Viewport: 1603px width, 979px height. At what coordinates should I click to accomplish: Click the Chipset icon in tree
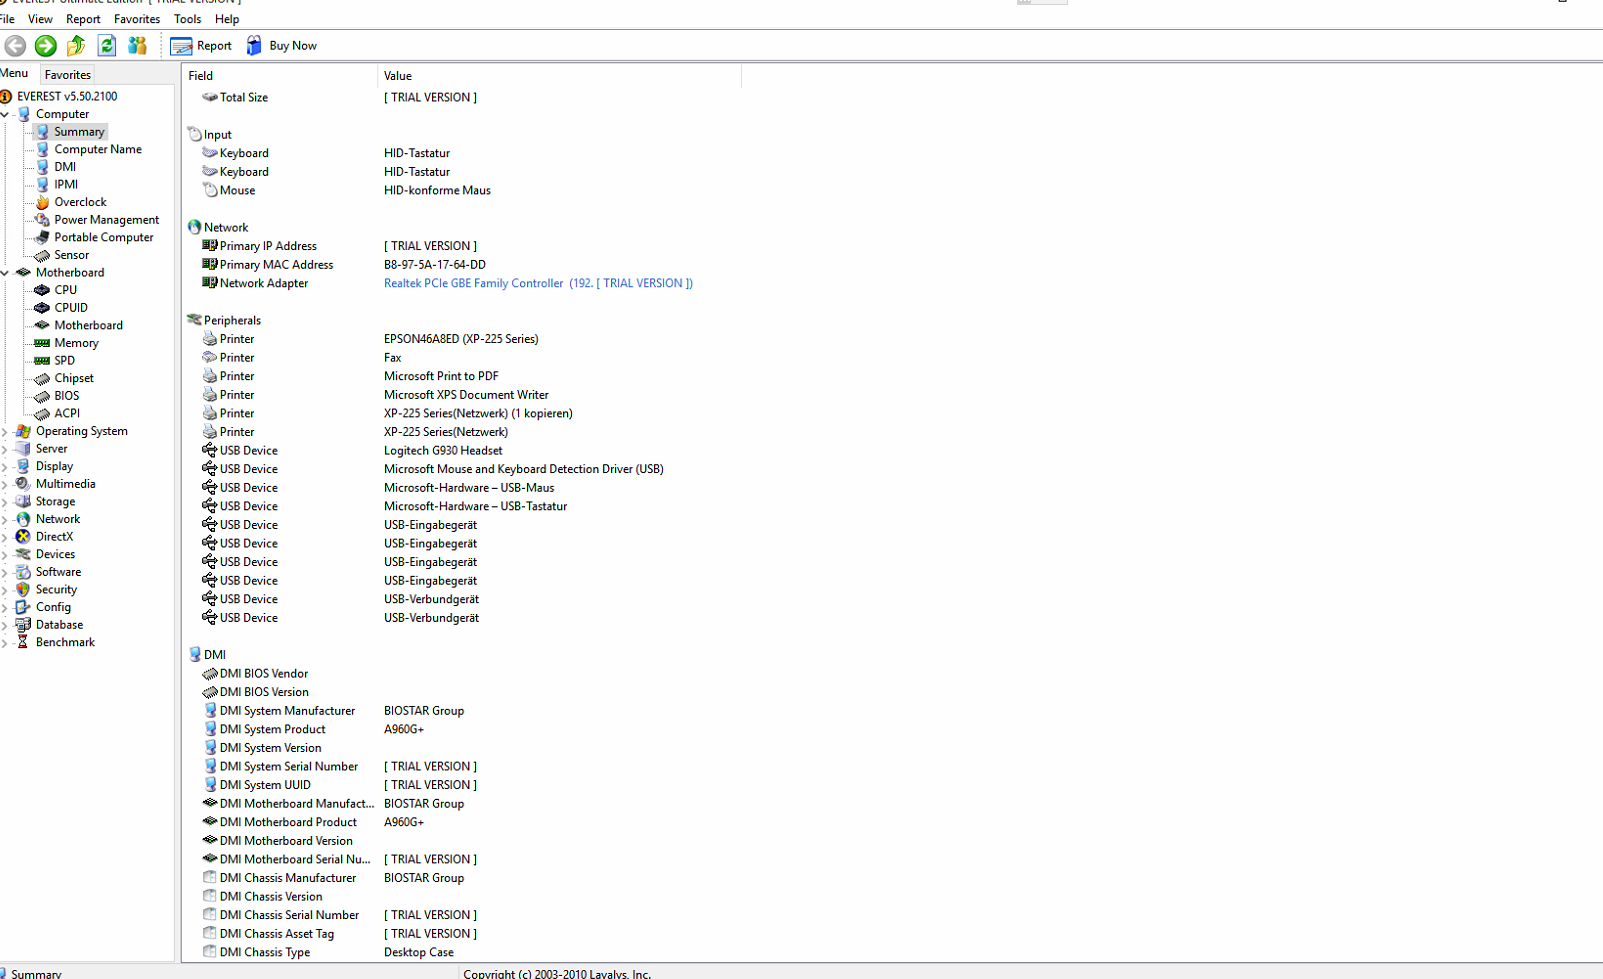tap(42, 378)
